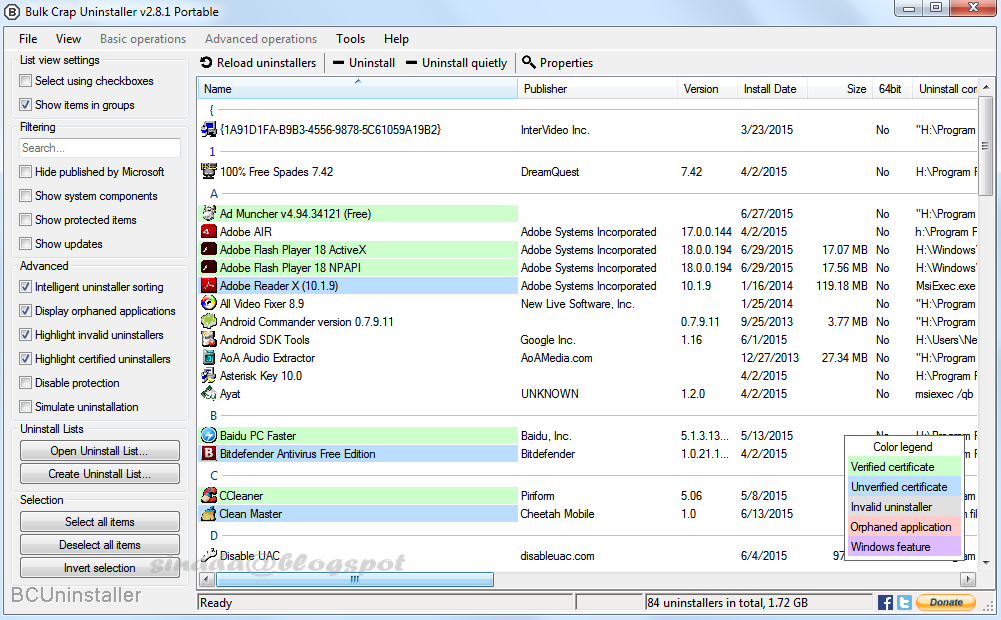Click the 100% Free Spades icon

[209, 171]
